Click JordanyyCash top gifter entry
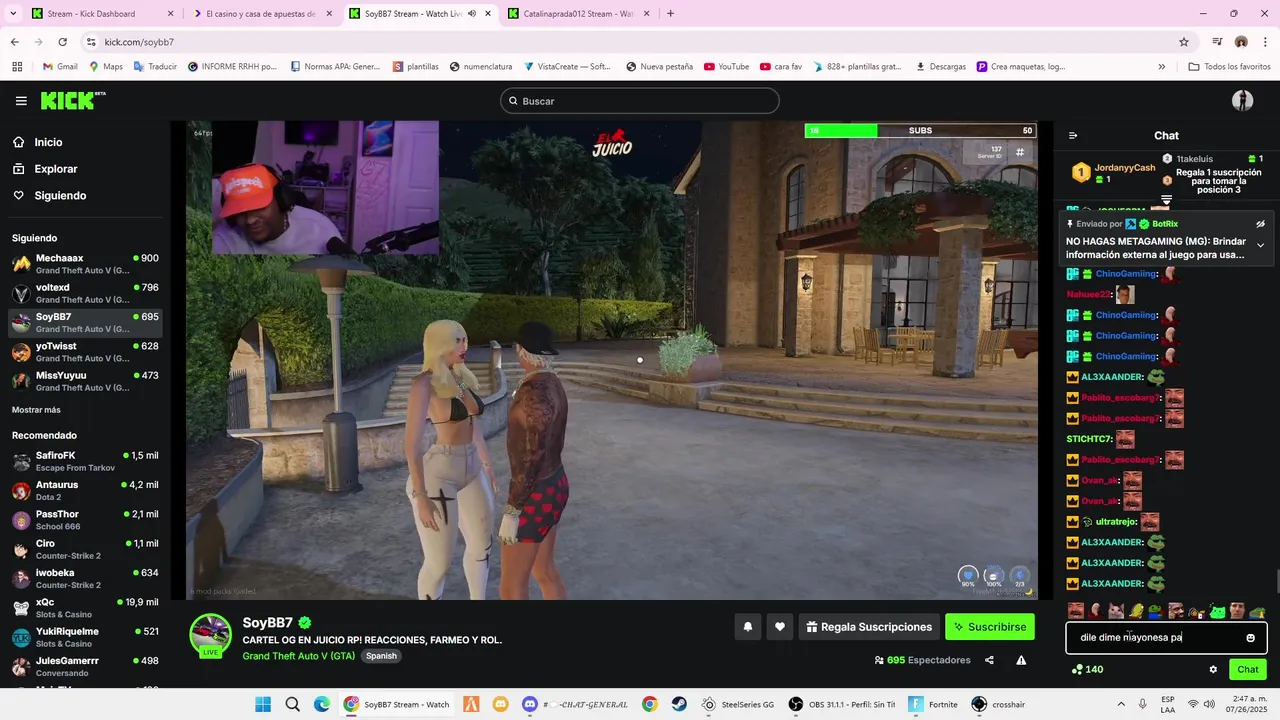This screenshot has width=1280, height=720. [1113, 173]
